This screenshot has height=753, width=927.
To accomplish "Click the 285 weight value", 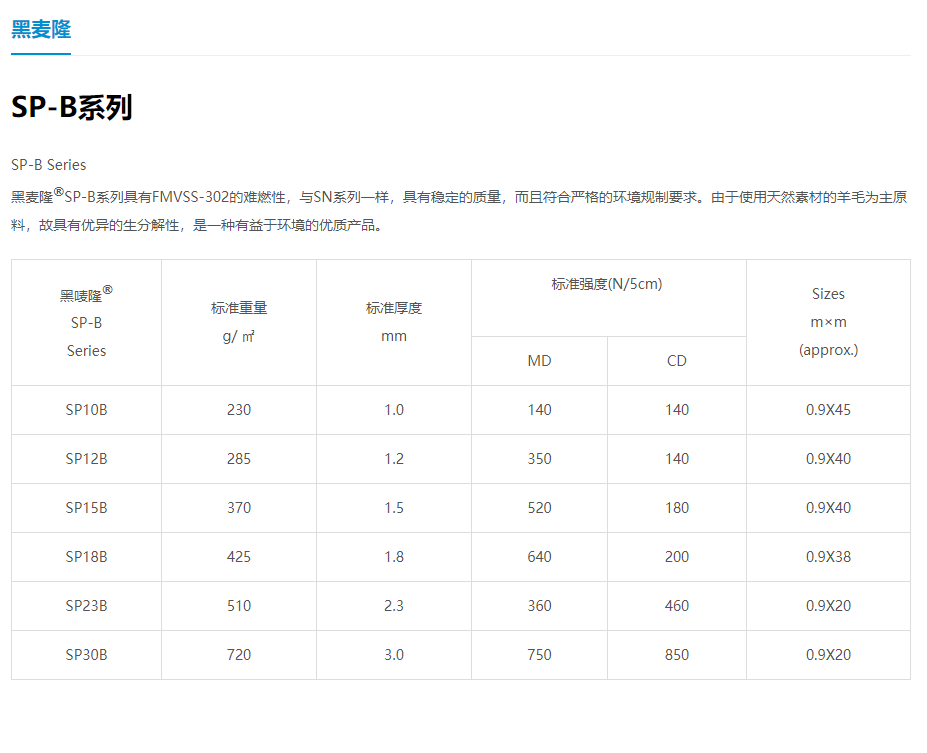I will [x=239, y=459].
